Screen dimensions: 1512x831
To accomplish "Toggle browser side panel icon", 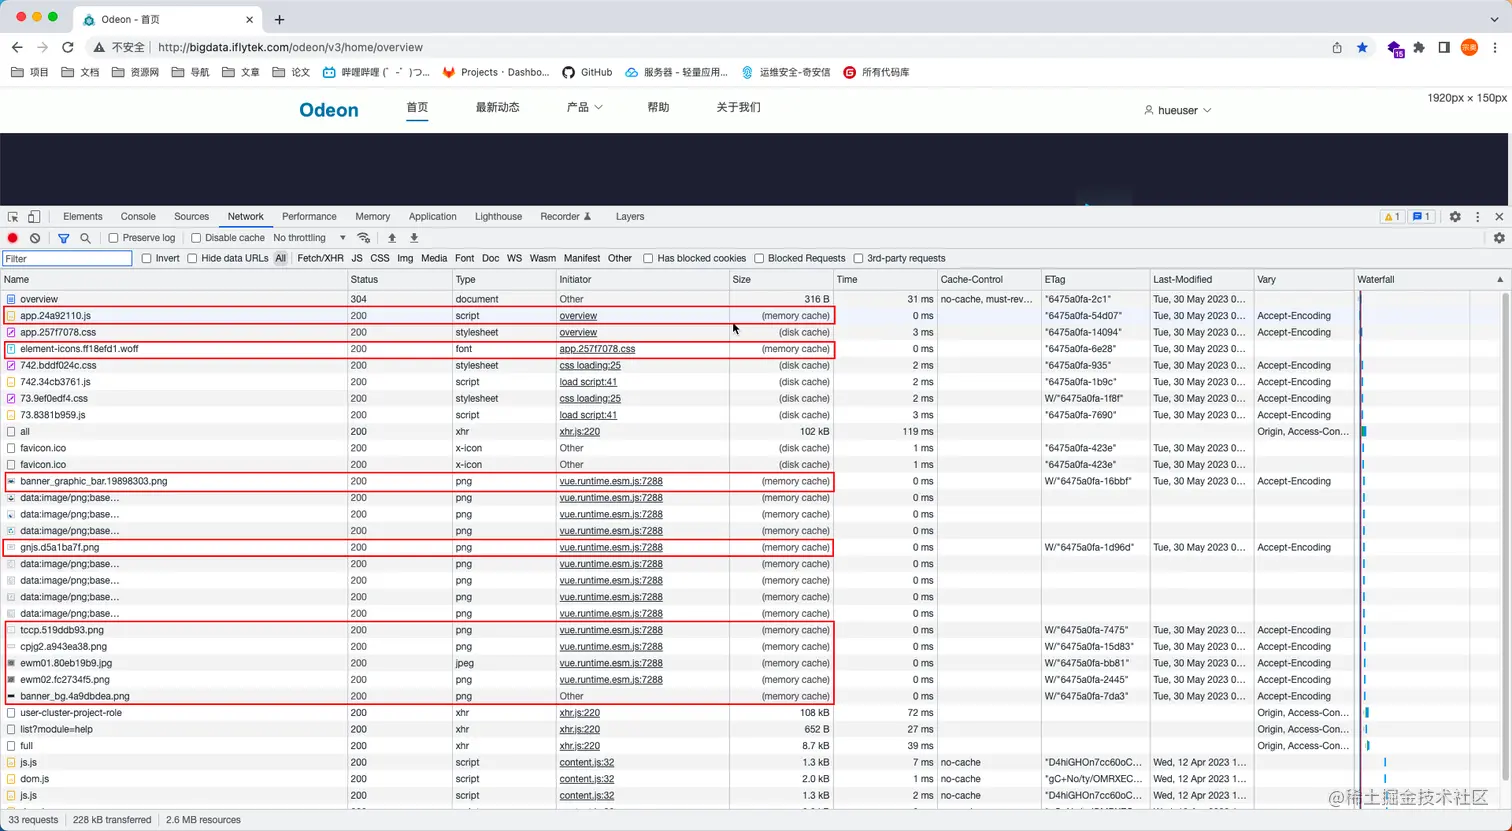I will (1444, 47).
